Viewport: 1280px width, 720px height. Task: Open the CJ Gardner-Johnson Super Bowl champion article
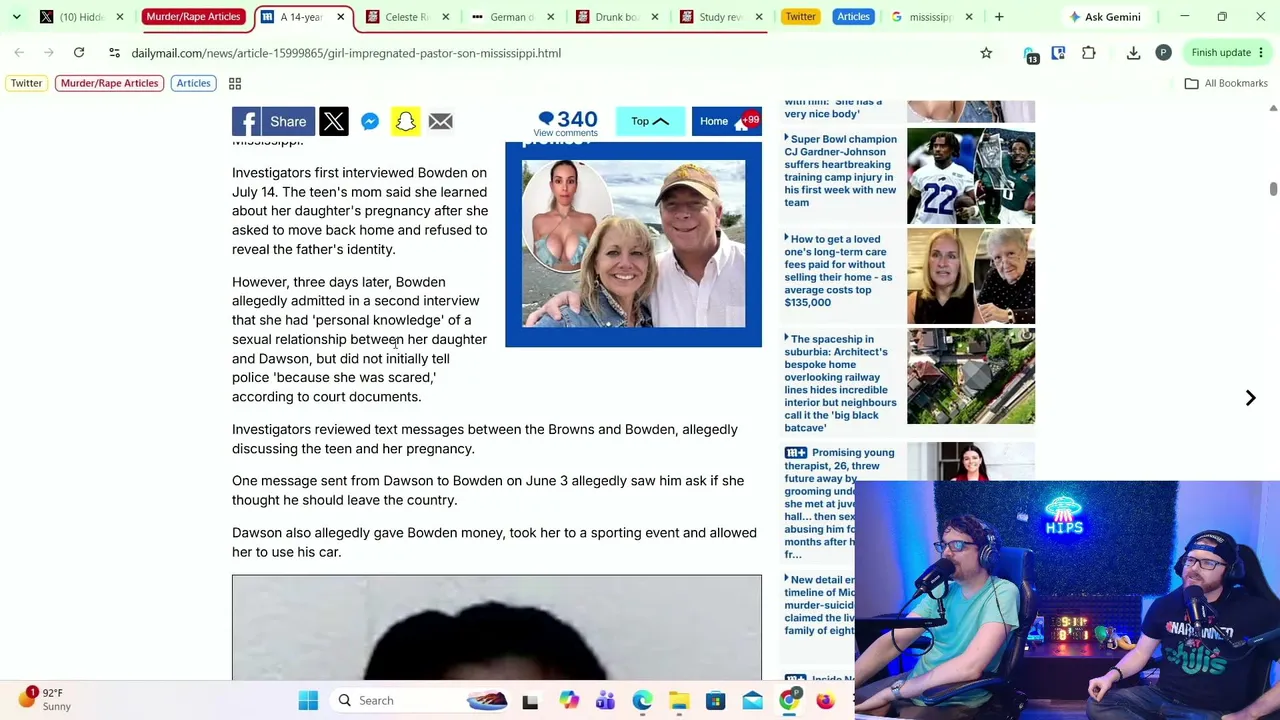[x=840, y=171]
